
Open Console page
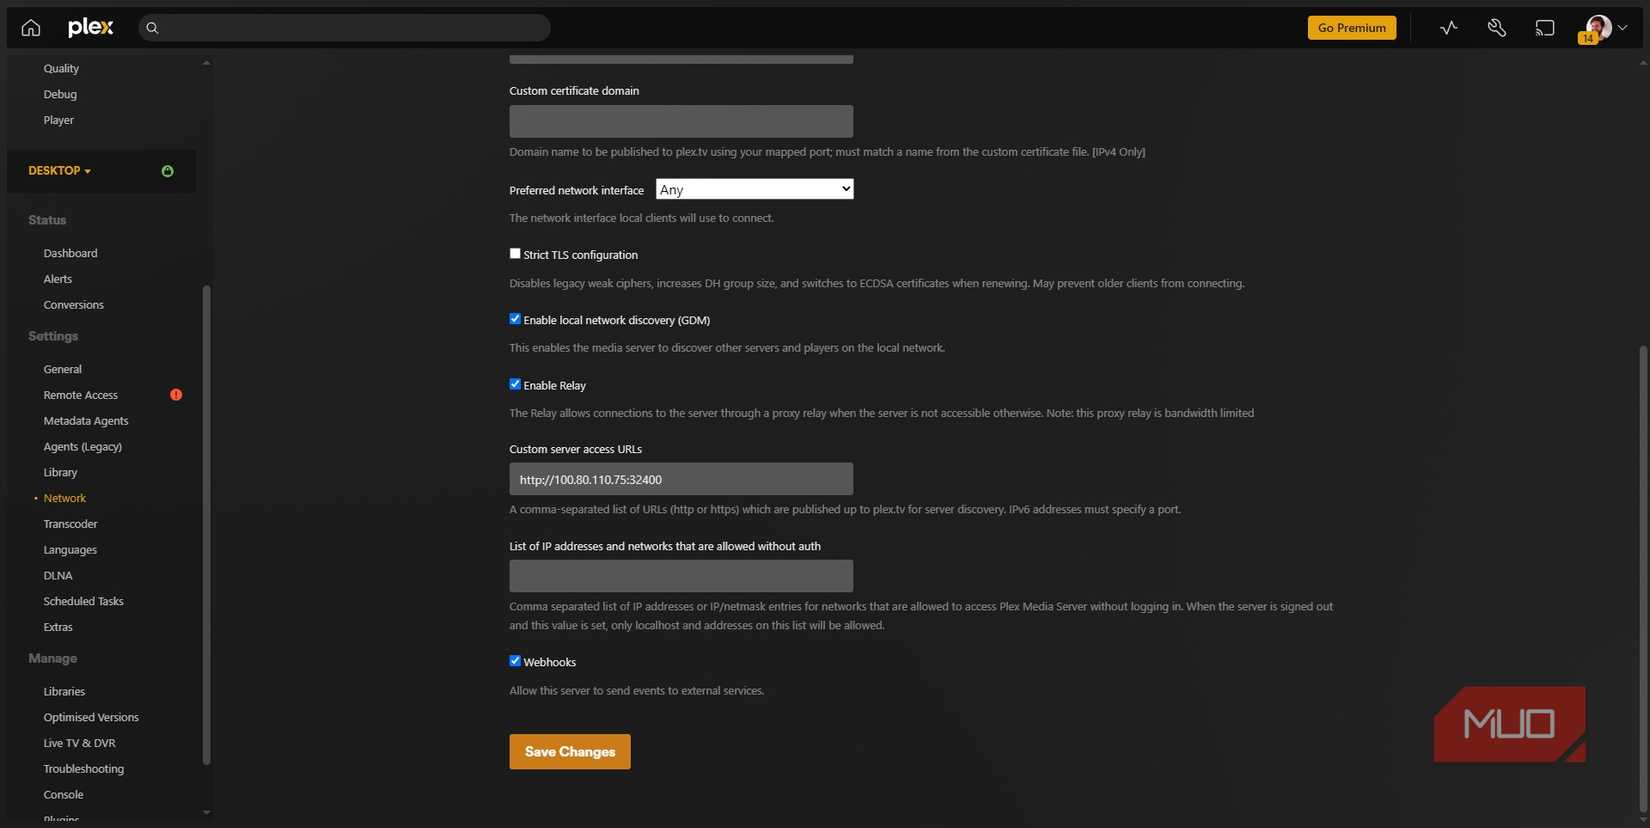pos(63,795)
